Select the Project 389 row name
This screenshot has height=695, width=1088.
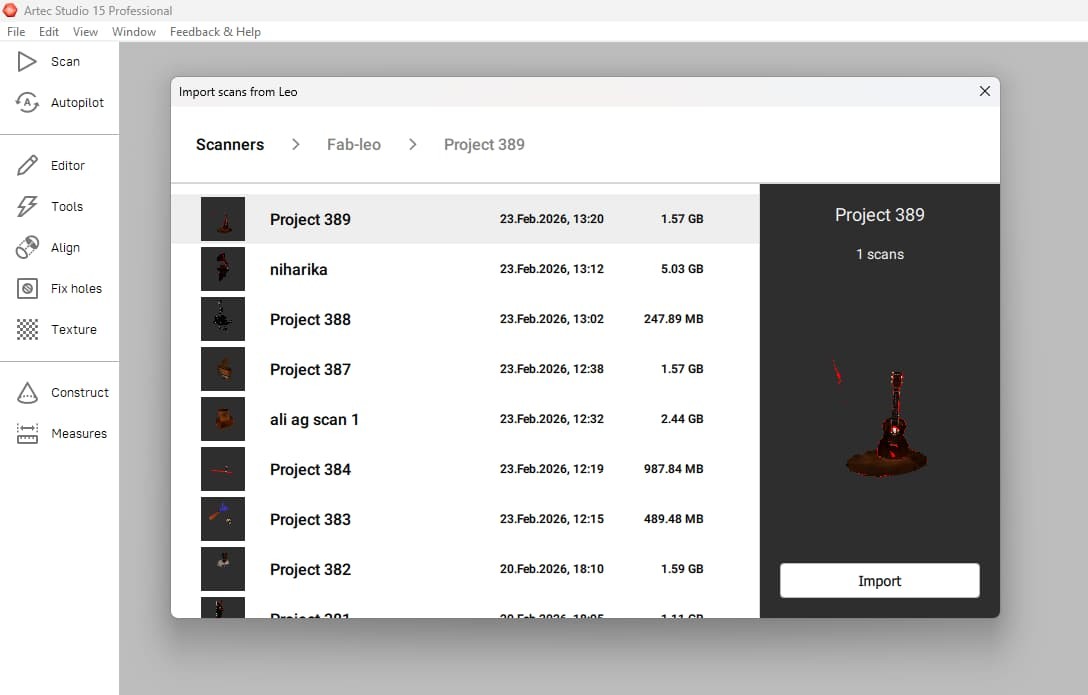tap(310, 219)
